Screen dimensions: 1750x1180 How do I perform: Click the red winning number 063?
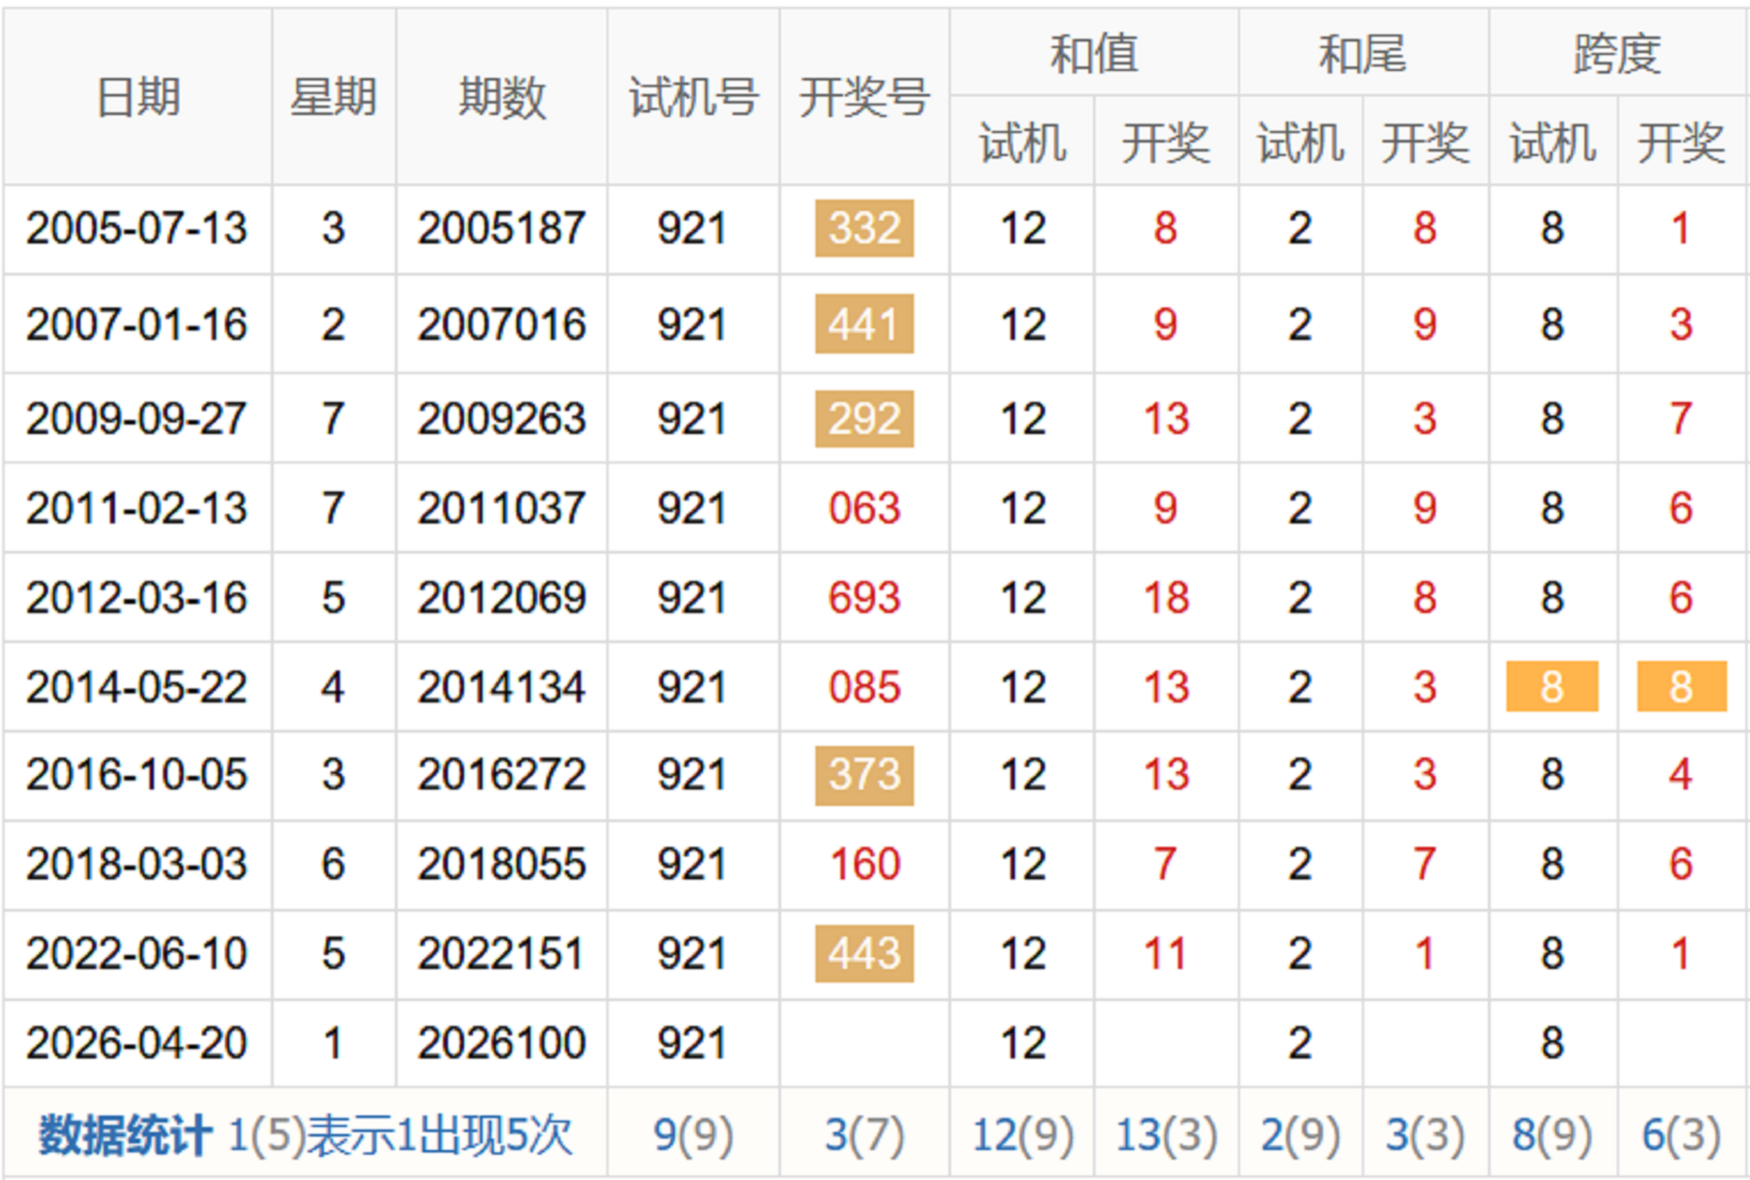tap(864, 508)
